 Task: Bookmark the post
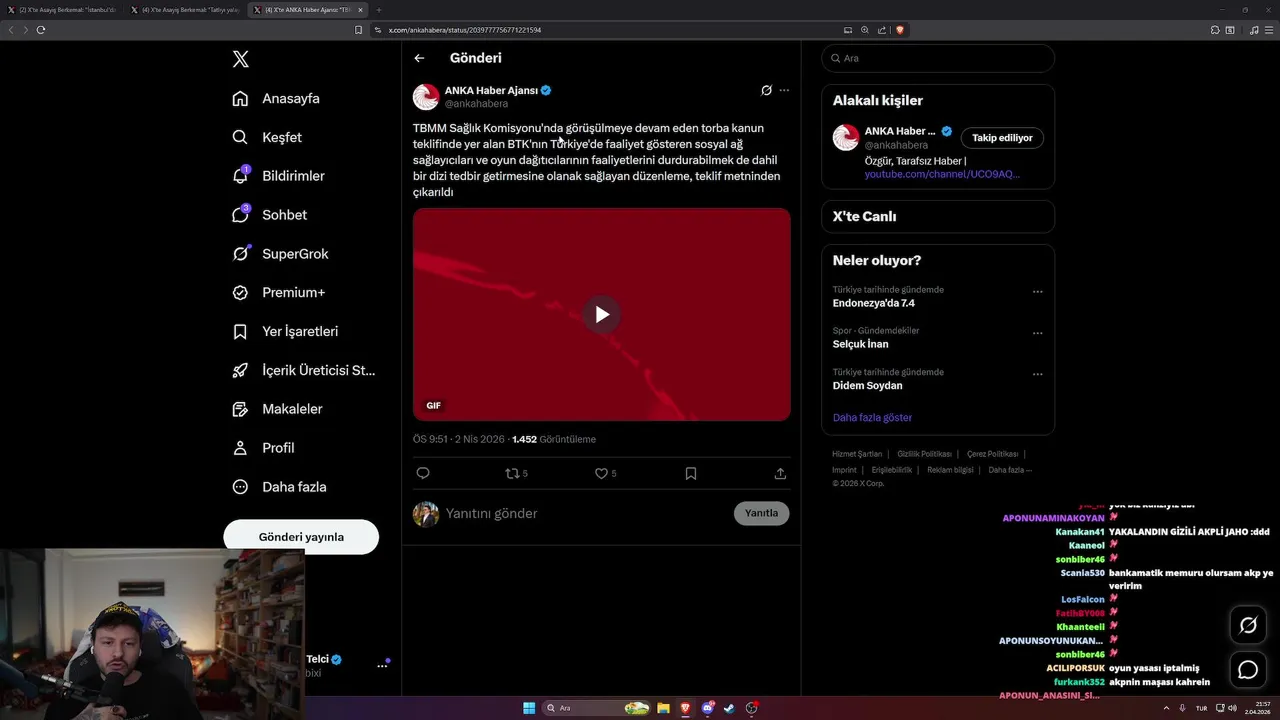691,473
